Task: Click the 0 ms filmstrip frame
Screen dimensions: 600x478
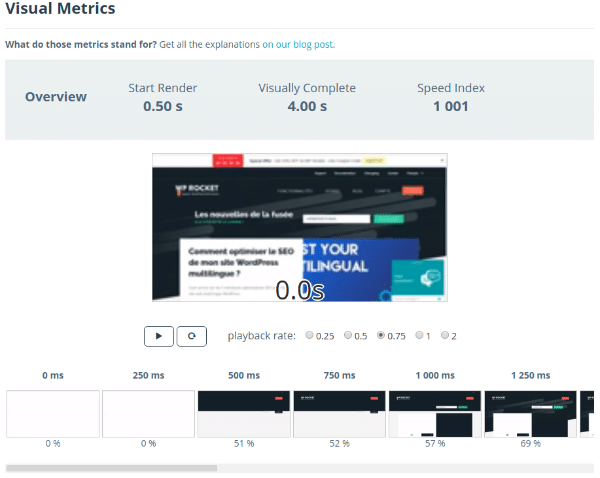Action: (53, 413)
